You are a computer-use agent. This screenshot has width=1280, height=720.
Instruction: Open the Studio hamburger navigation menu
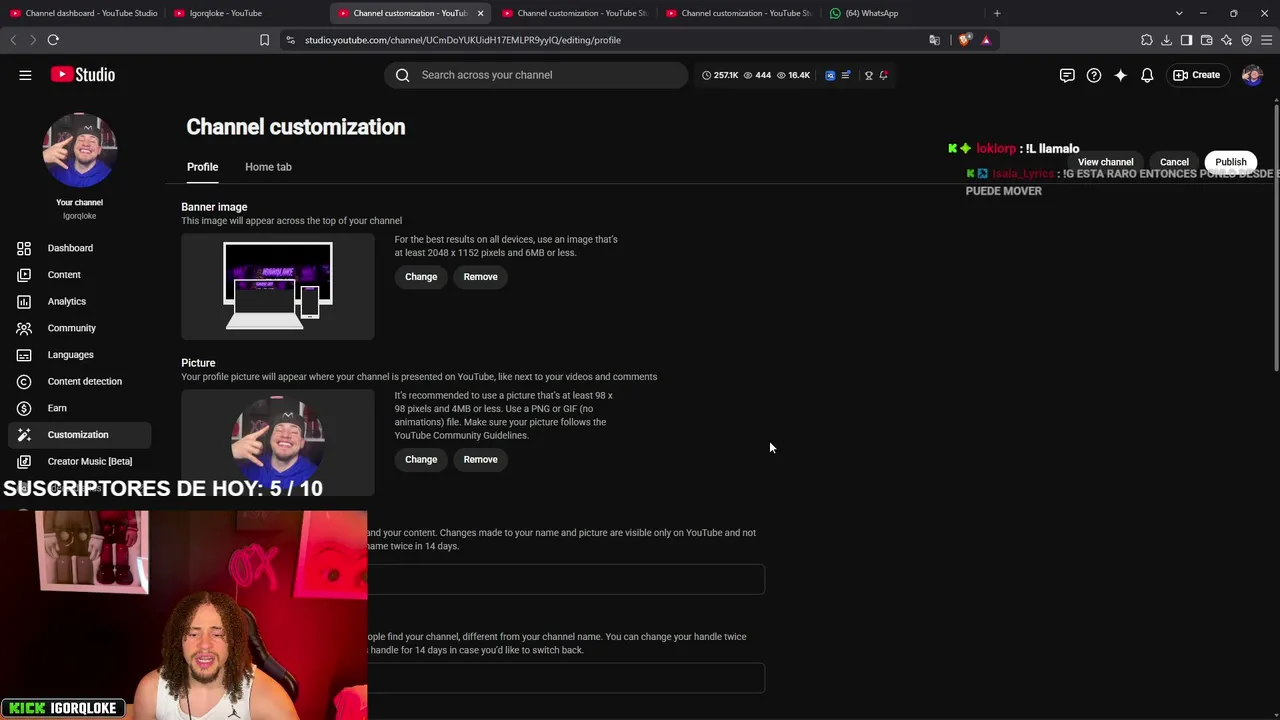click(x=25, y=75)
